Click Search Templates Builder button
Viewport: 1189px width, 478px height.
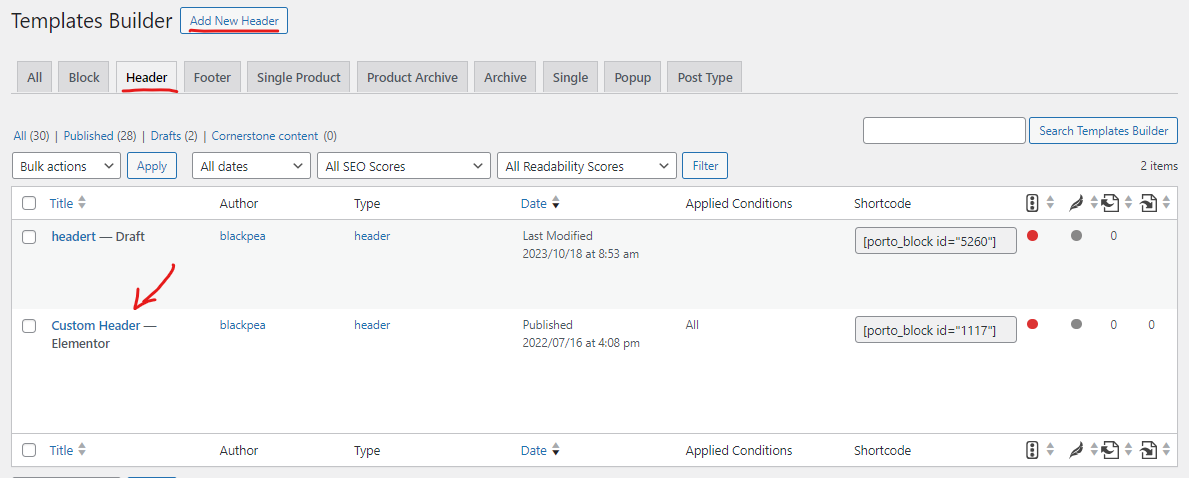(1103, 131)
